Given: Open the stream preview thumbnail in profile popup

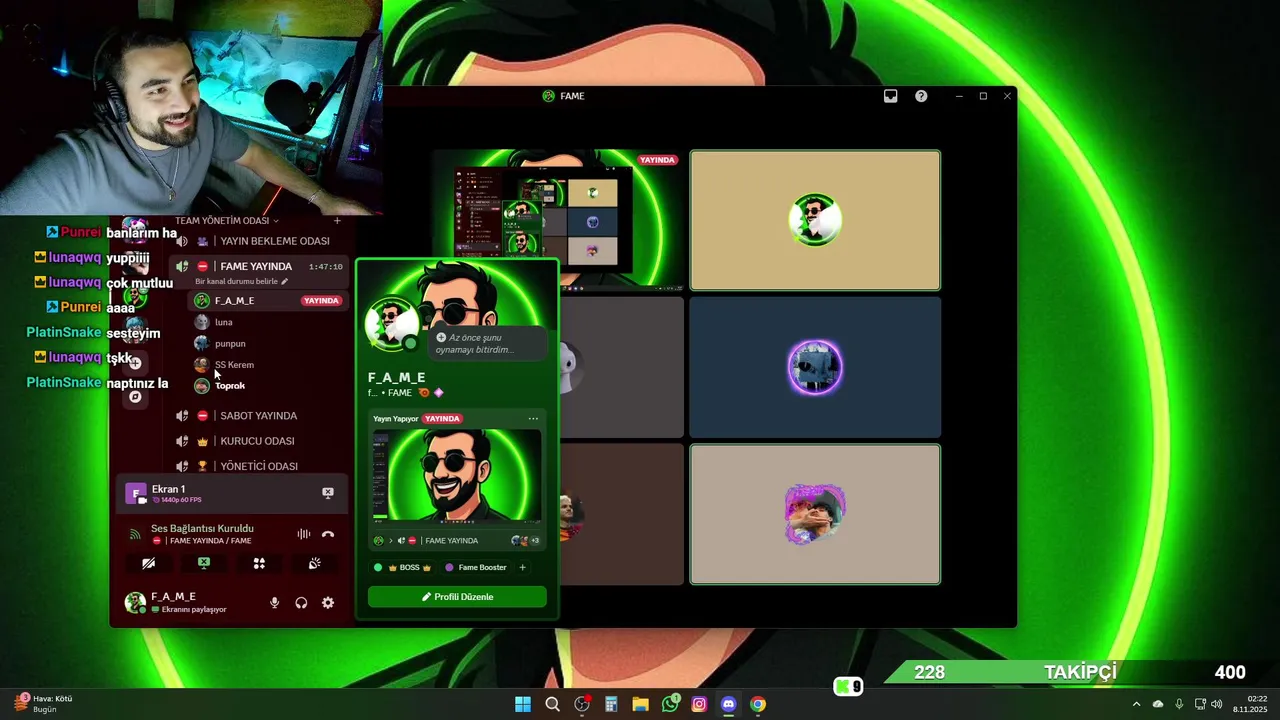Looking at the screenshot, I should pyautogui.click(x=457, y=475).
